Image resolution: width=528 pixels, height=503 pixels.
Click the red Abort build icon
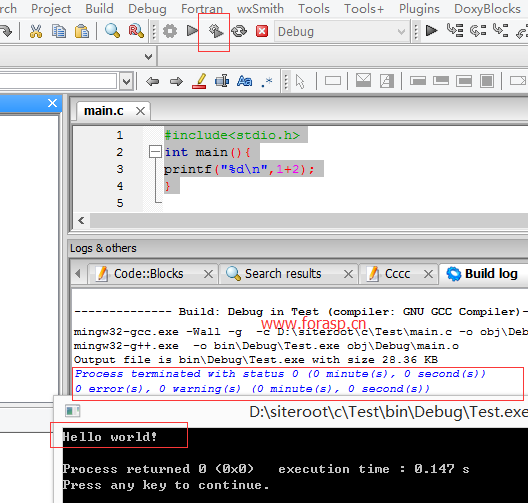tap(262, 31)
